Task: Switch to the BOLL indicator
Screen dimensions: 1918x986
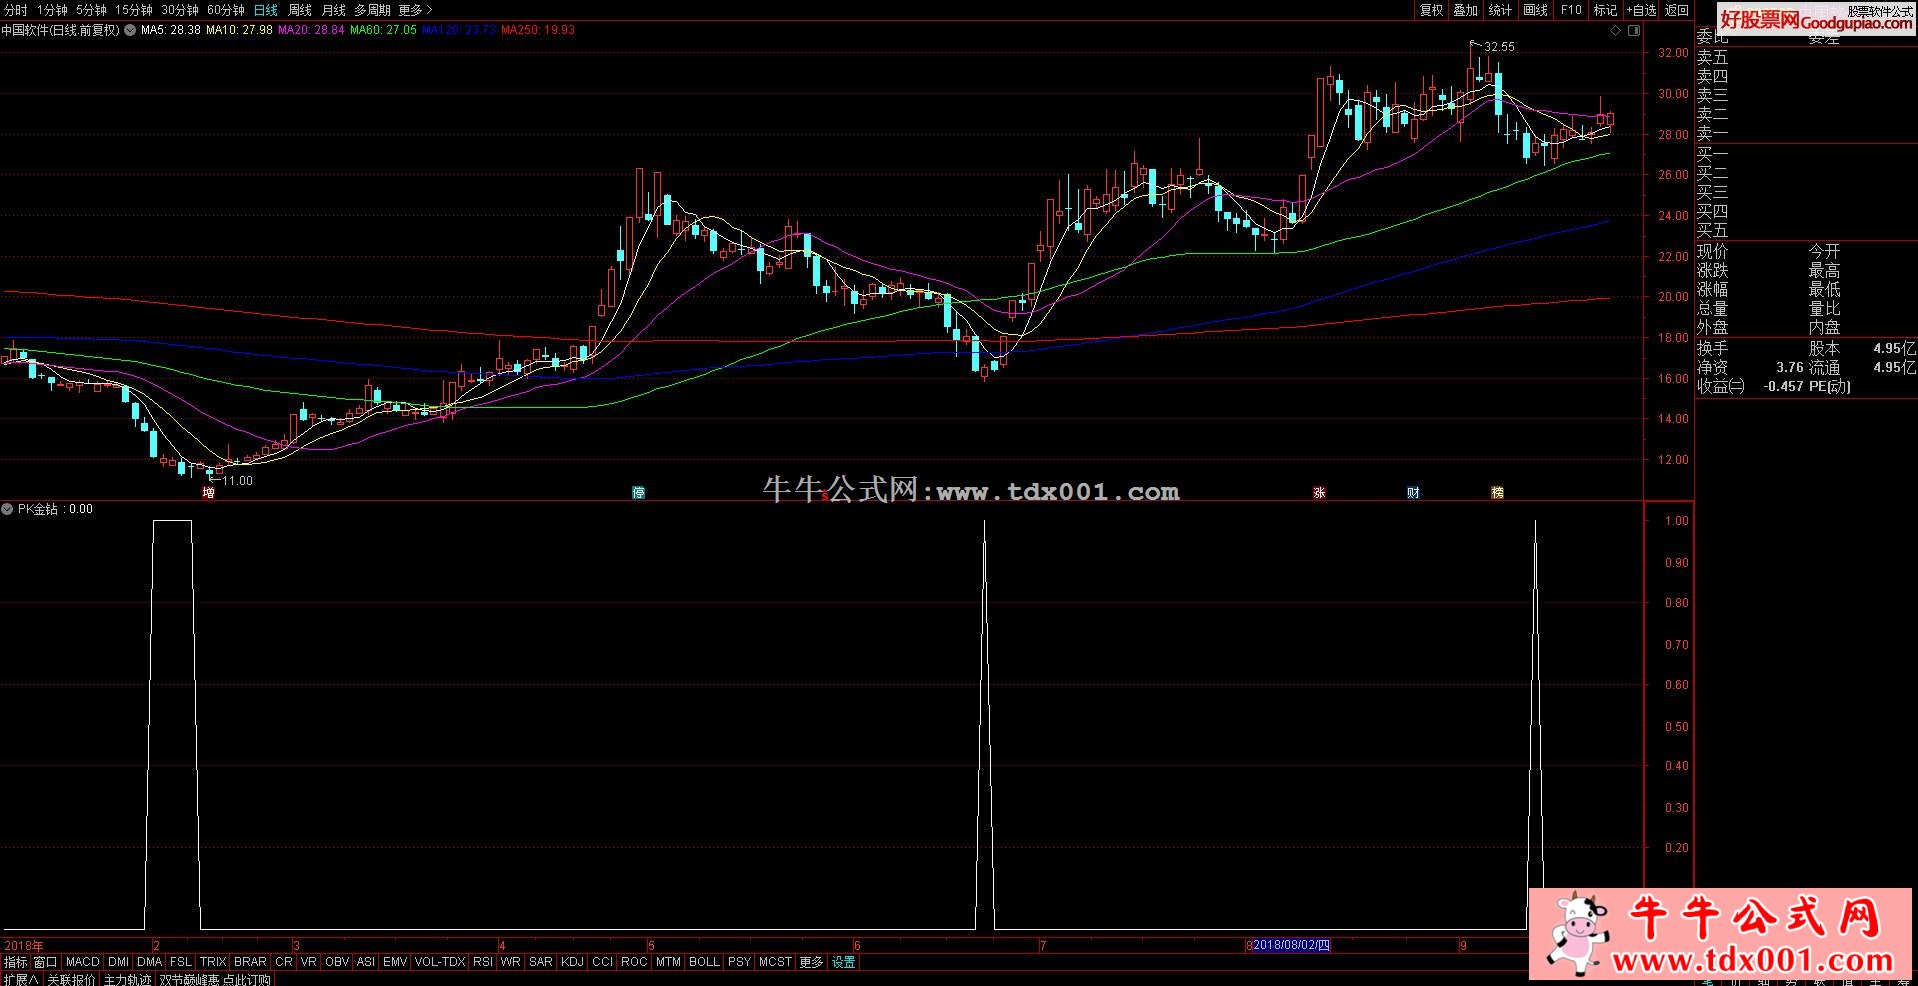Action: point(704,962)
